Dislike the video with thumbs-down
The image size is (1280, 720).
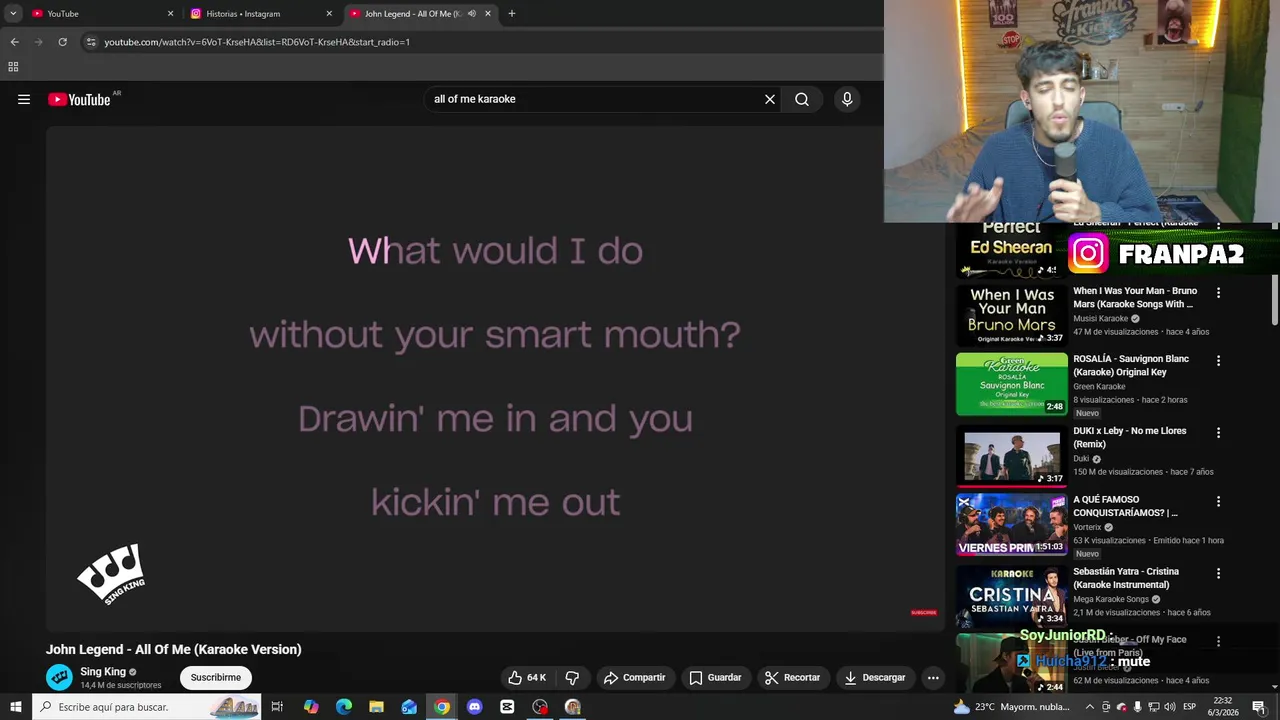coord(572,677)
